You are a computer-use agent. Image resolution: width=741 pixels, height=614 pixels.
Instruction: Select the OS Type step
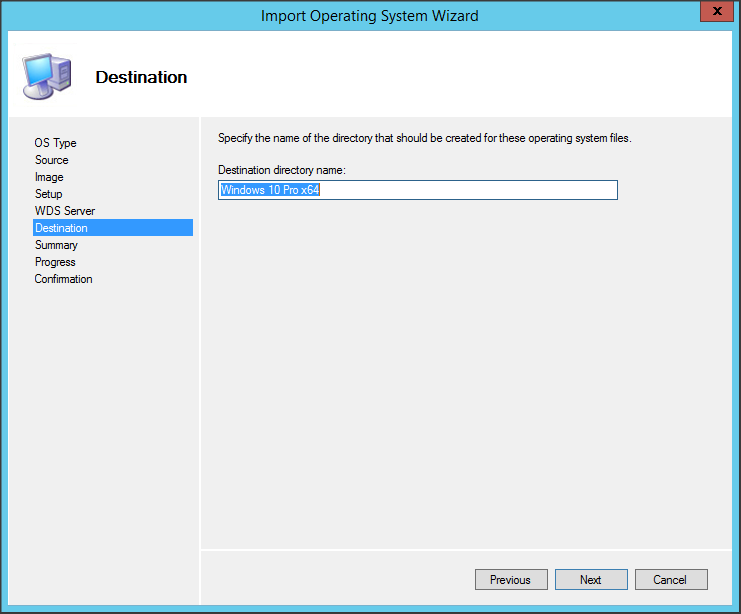pyautogui.click(x=55, y=143)
